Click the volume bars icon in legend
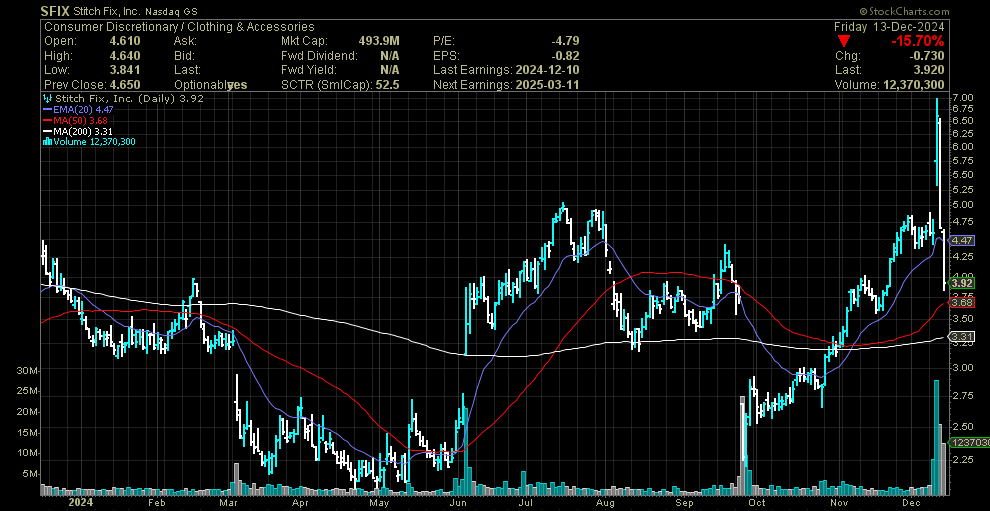Image resolution: width=990 pixels, height=511 pixels. (47, 141)
